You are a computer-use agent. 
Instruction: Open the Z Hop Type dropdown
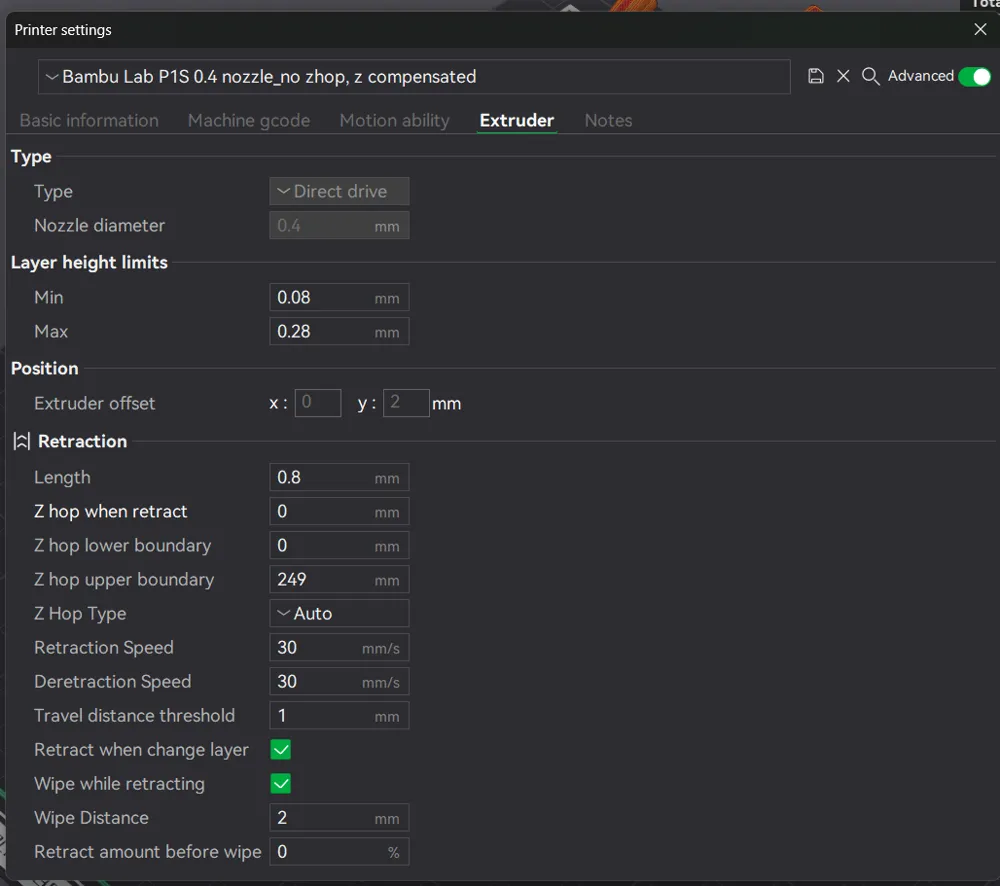[x=339, y=614]
